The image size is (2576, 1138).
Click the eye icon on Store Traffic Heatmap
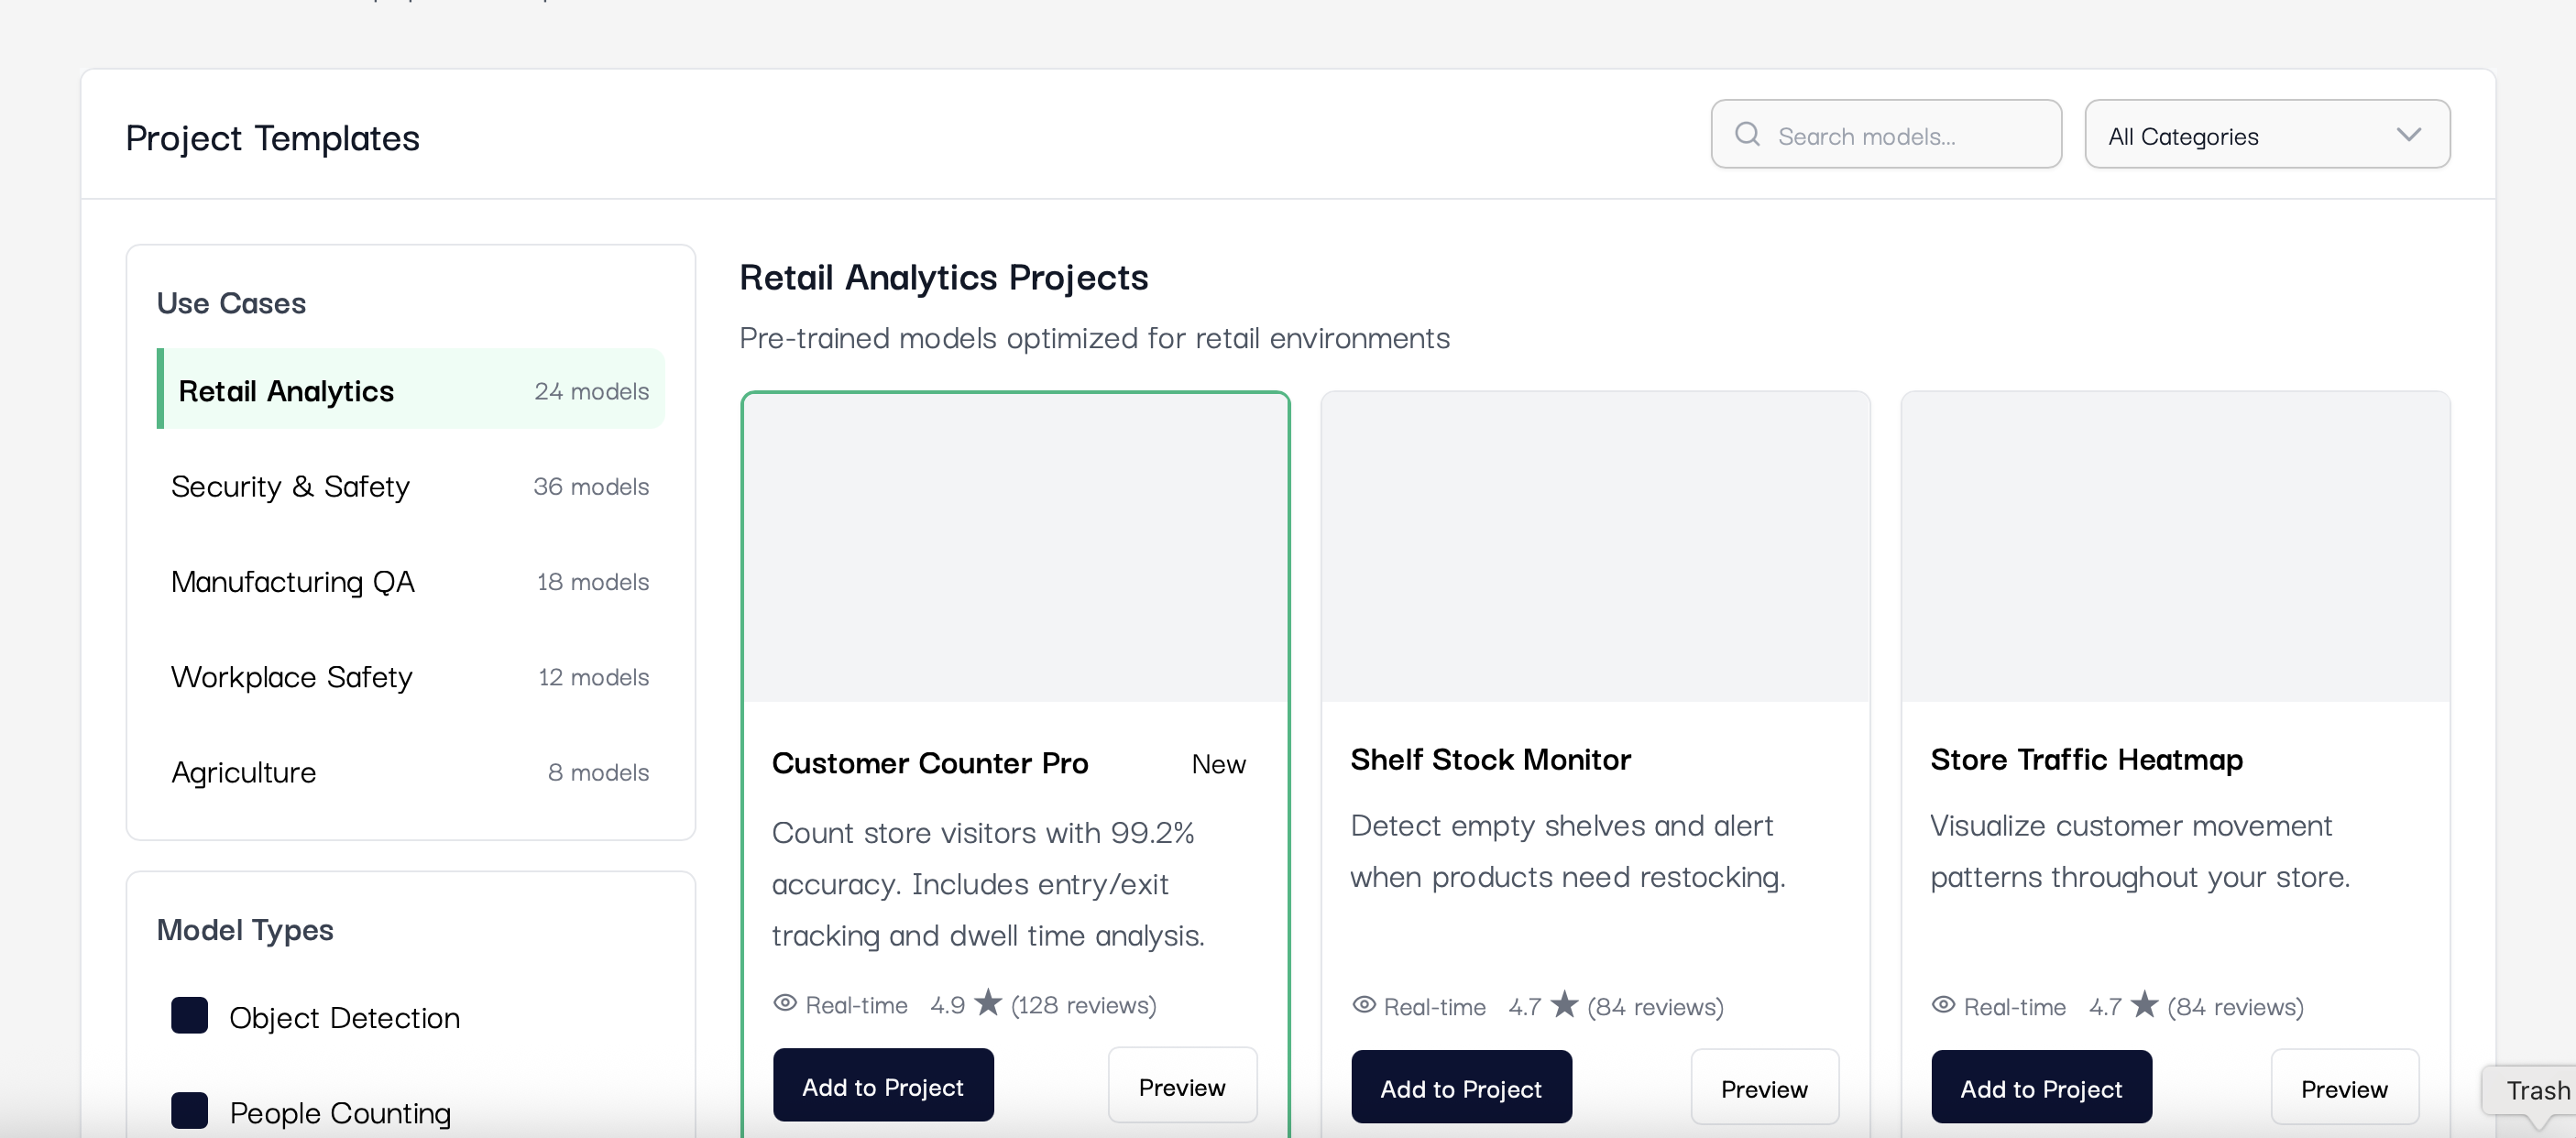(1943, 1005)
